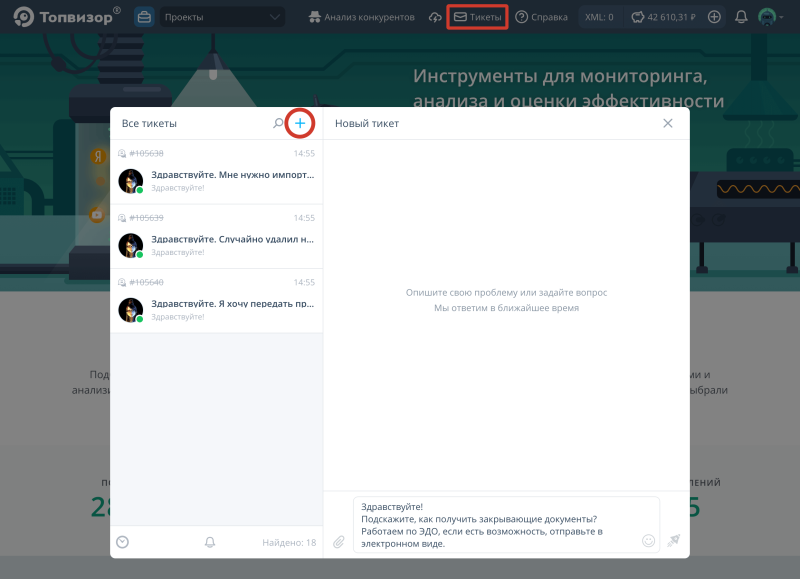Open ticket search magnifier
Viewport: 800px width, 579px height.
[278, 123]
